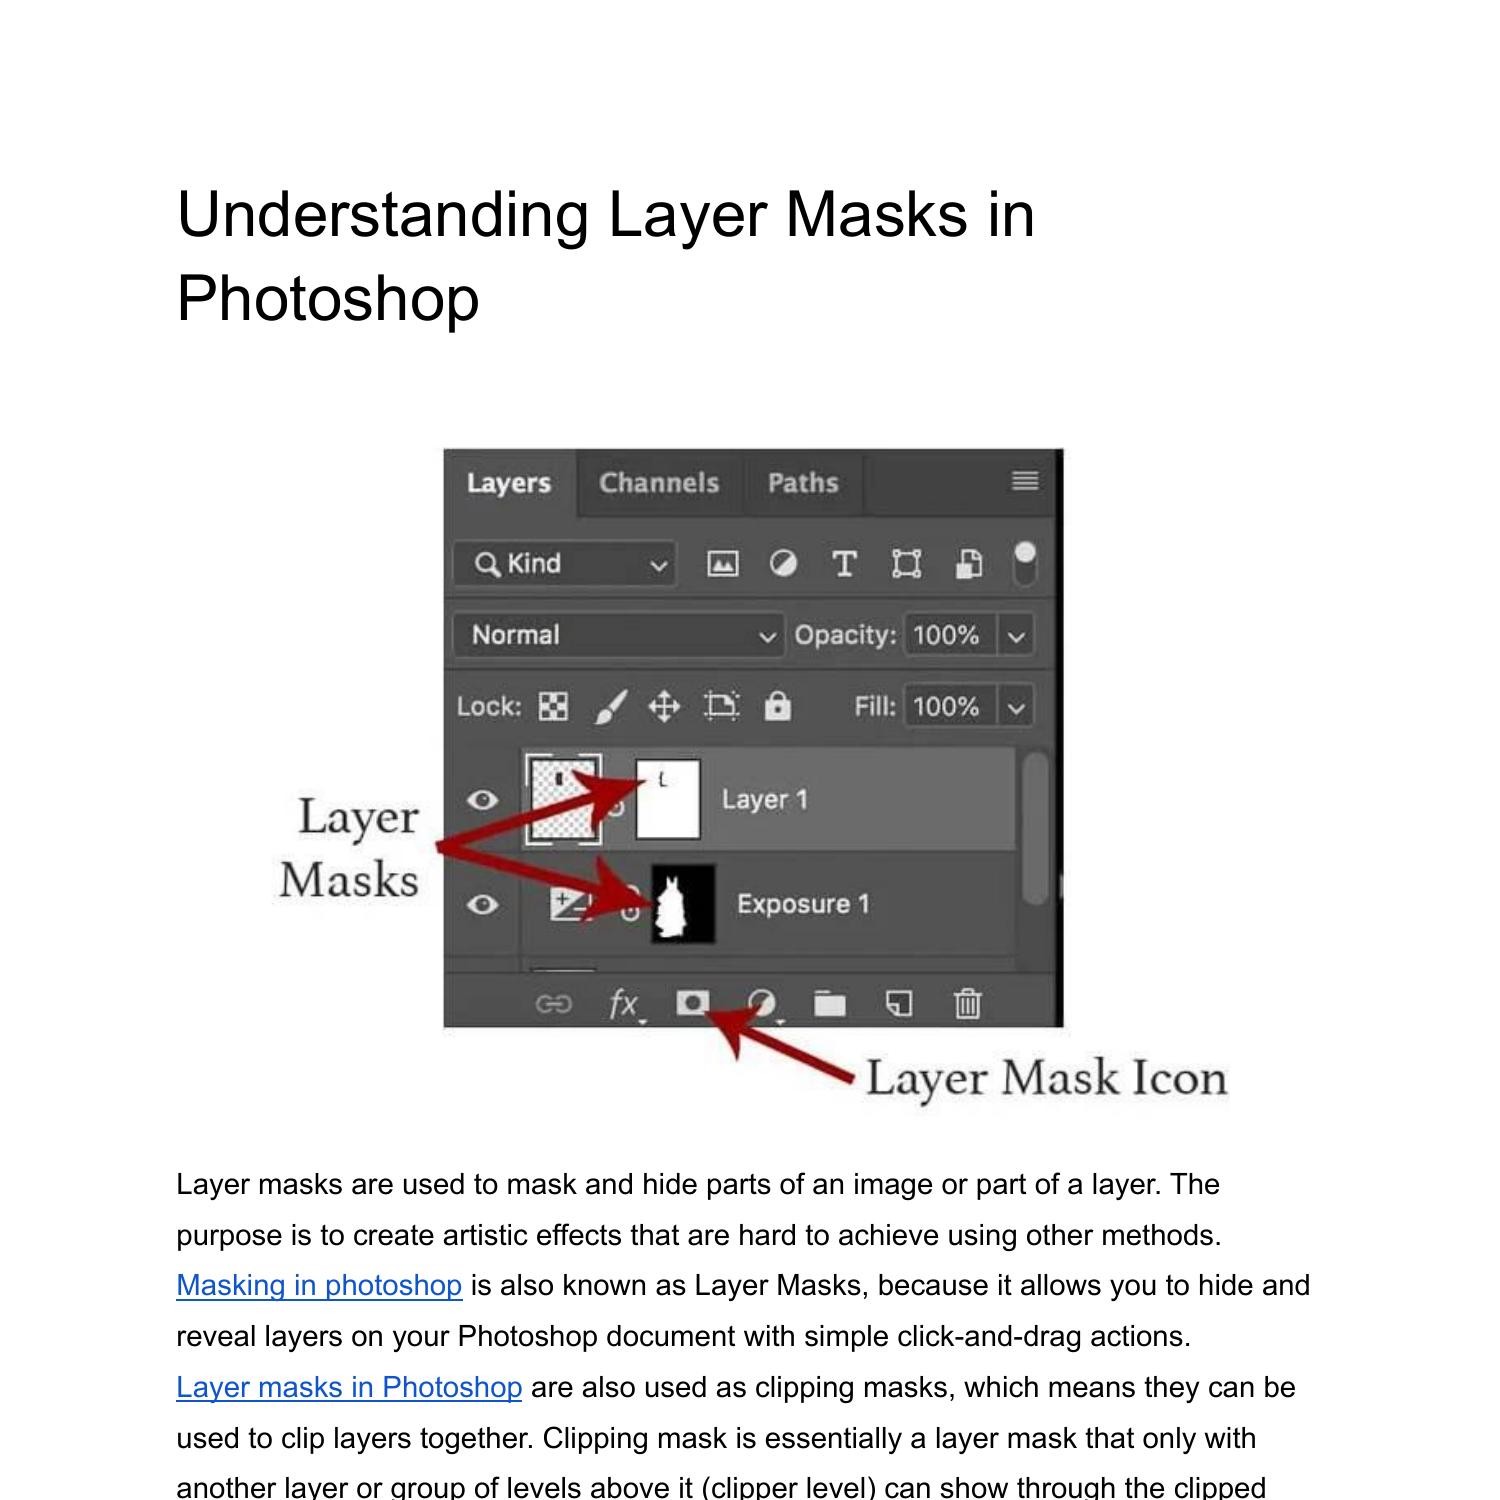Switch to the Channels tab
The width and height of the screenshot is (1500, 1500).
(x=658, y=482)
